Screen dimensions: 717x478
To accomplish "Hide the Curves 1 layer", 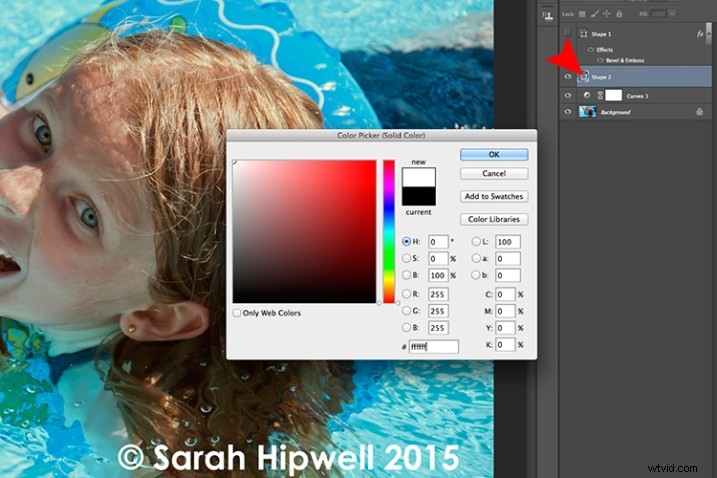I will click(567, 95).
